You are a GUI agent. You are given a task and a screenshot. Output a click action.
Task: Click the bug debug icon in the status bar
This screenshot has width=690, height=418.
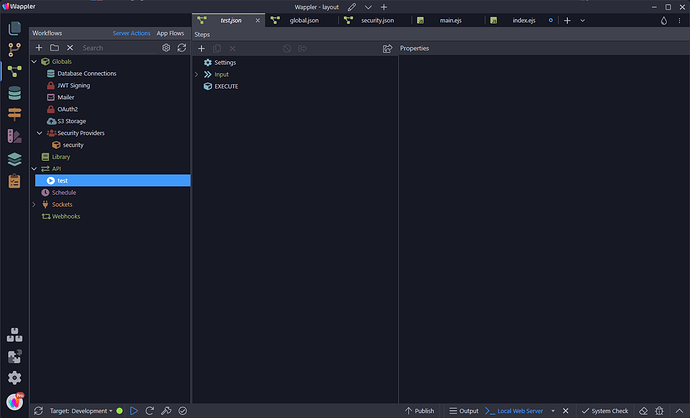coord(659,411)
